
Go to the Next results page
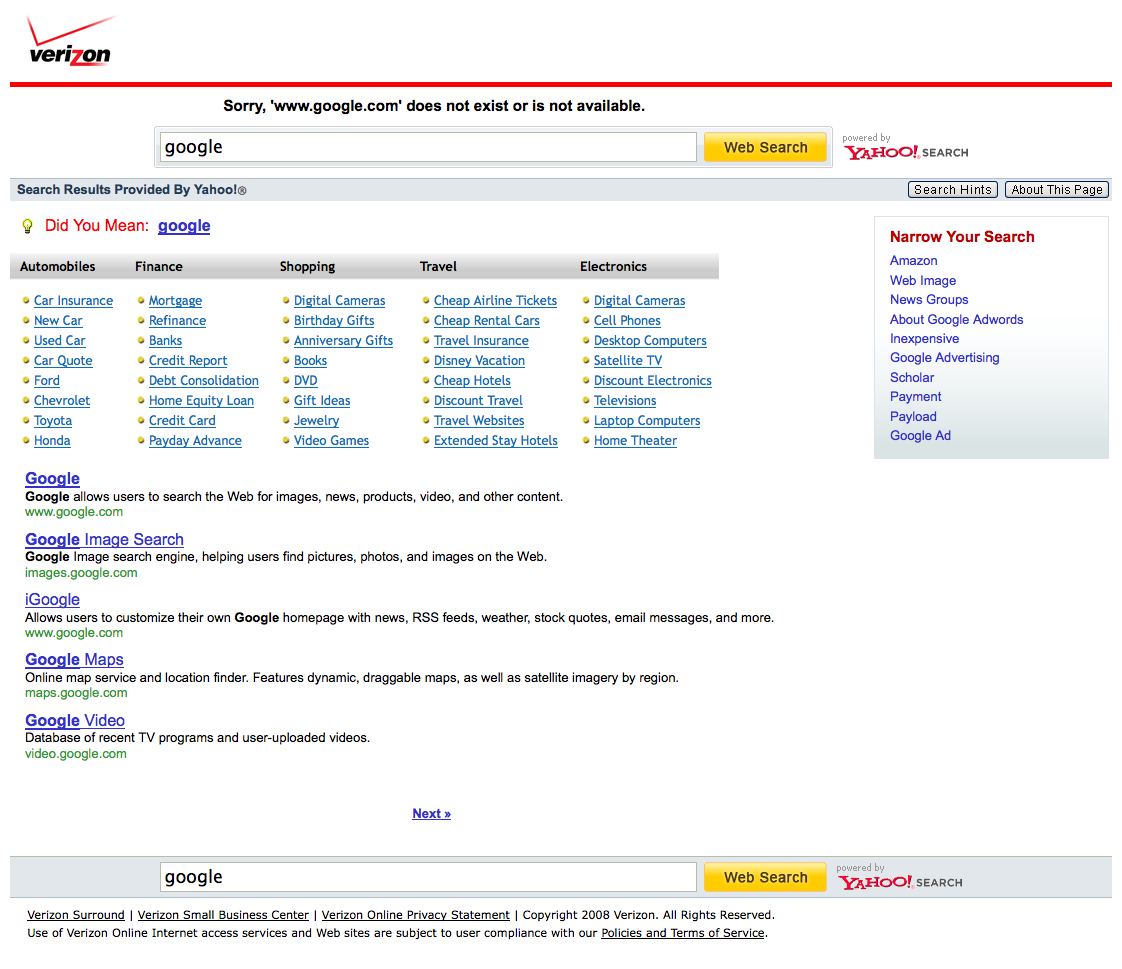431,814
